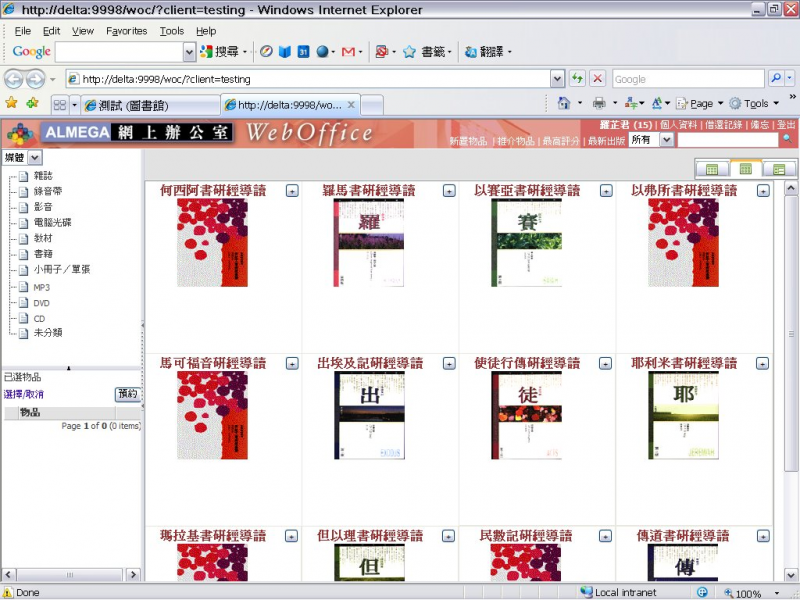Viewport: 800px width, 600px height.
Task: Open the search provider dropdown arrow
Action: (790, 79)
